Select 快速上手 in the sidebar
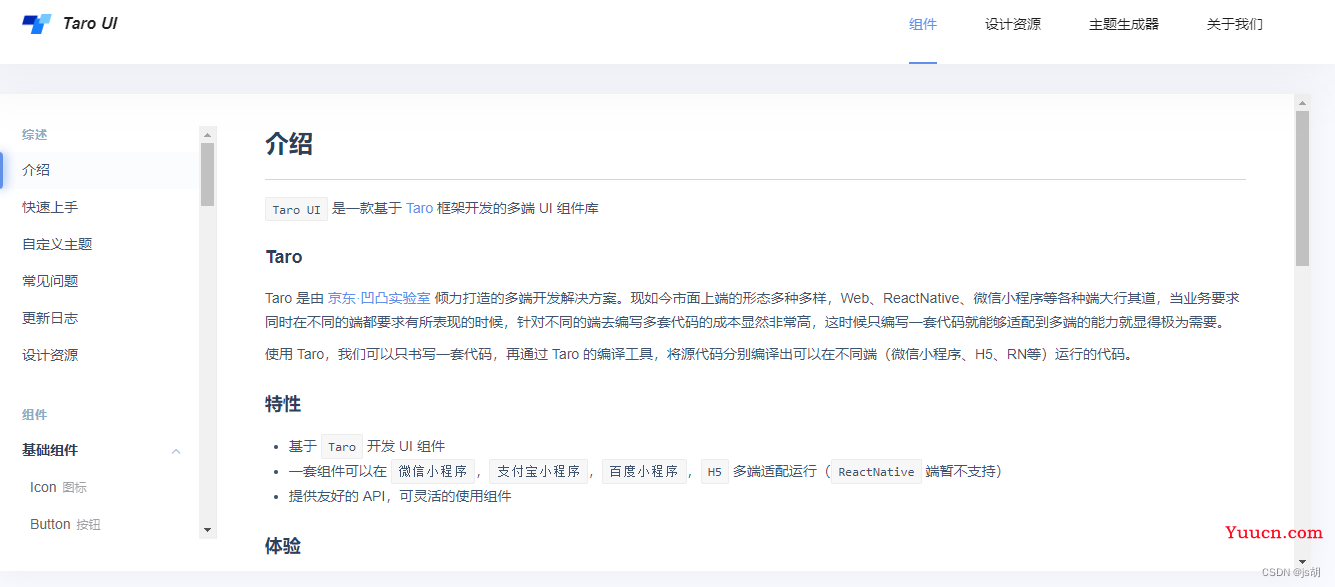 [x=50, y=207]
